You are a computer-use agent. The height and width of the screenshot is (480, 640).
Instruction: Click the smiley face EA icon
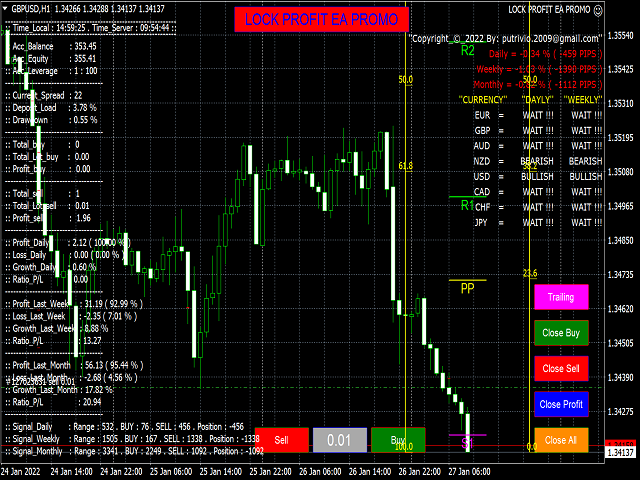(598, 10)
